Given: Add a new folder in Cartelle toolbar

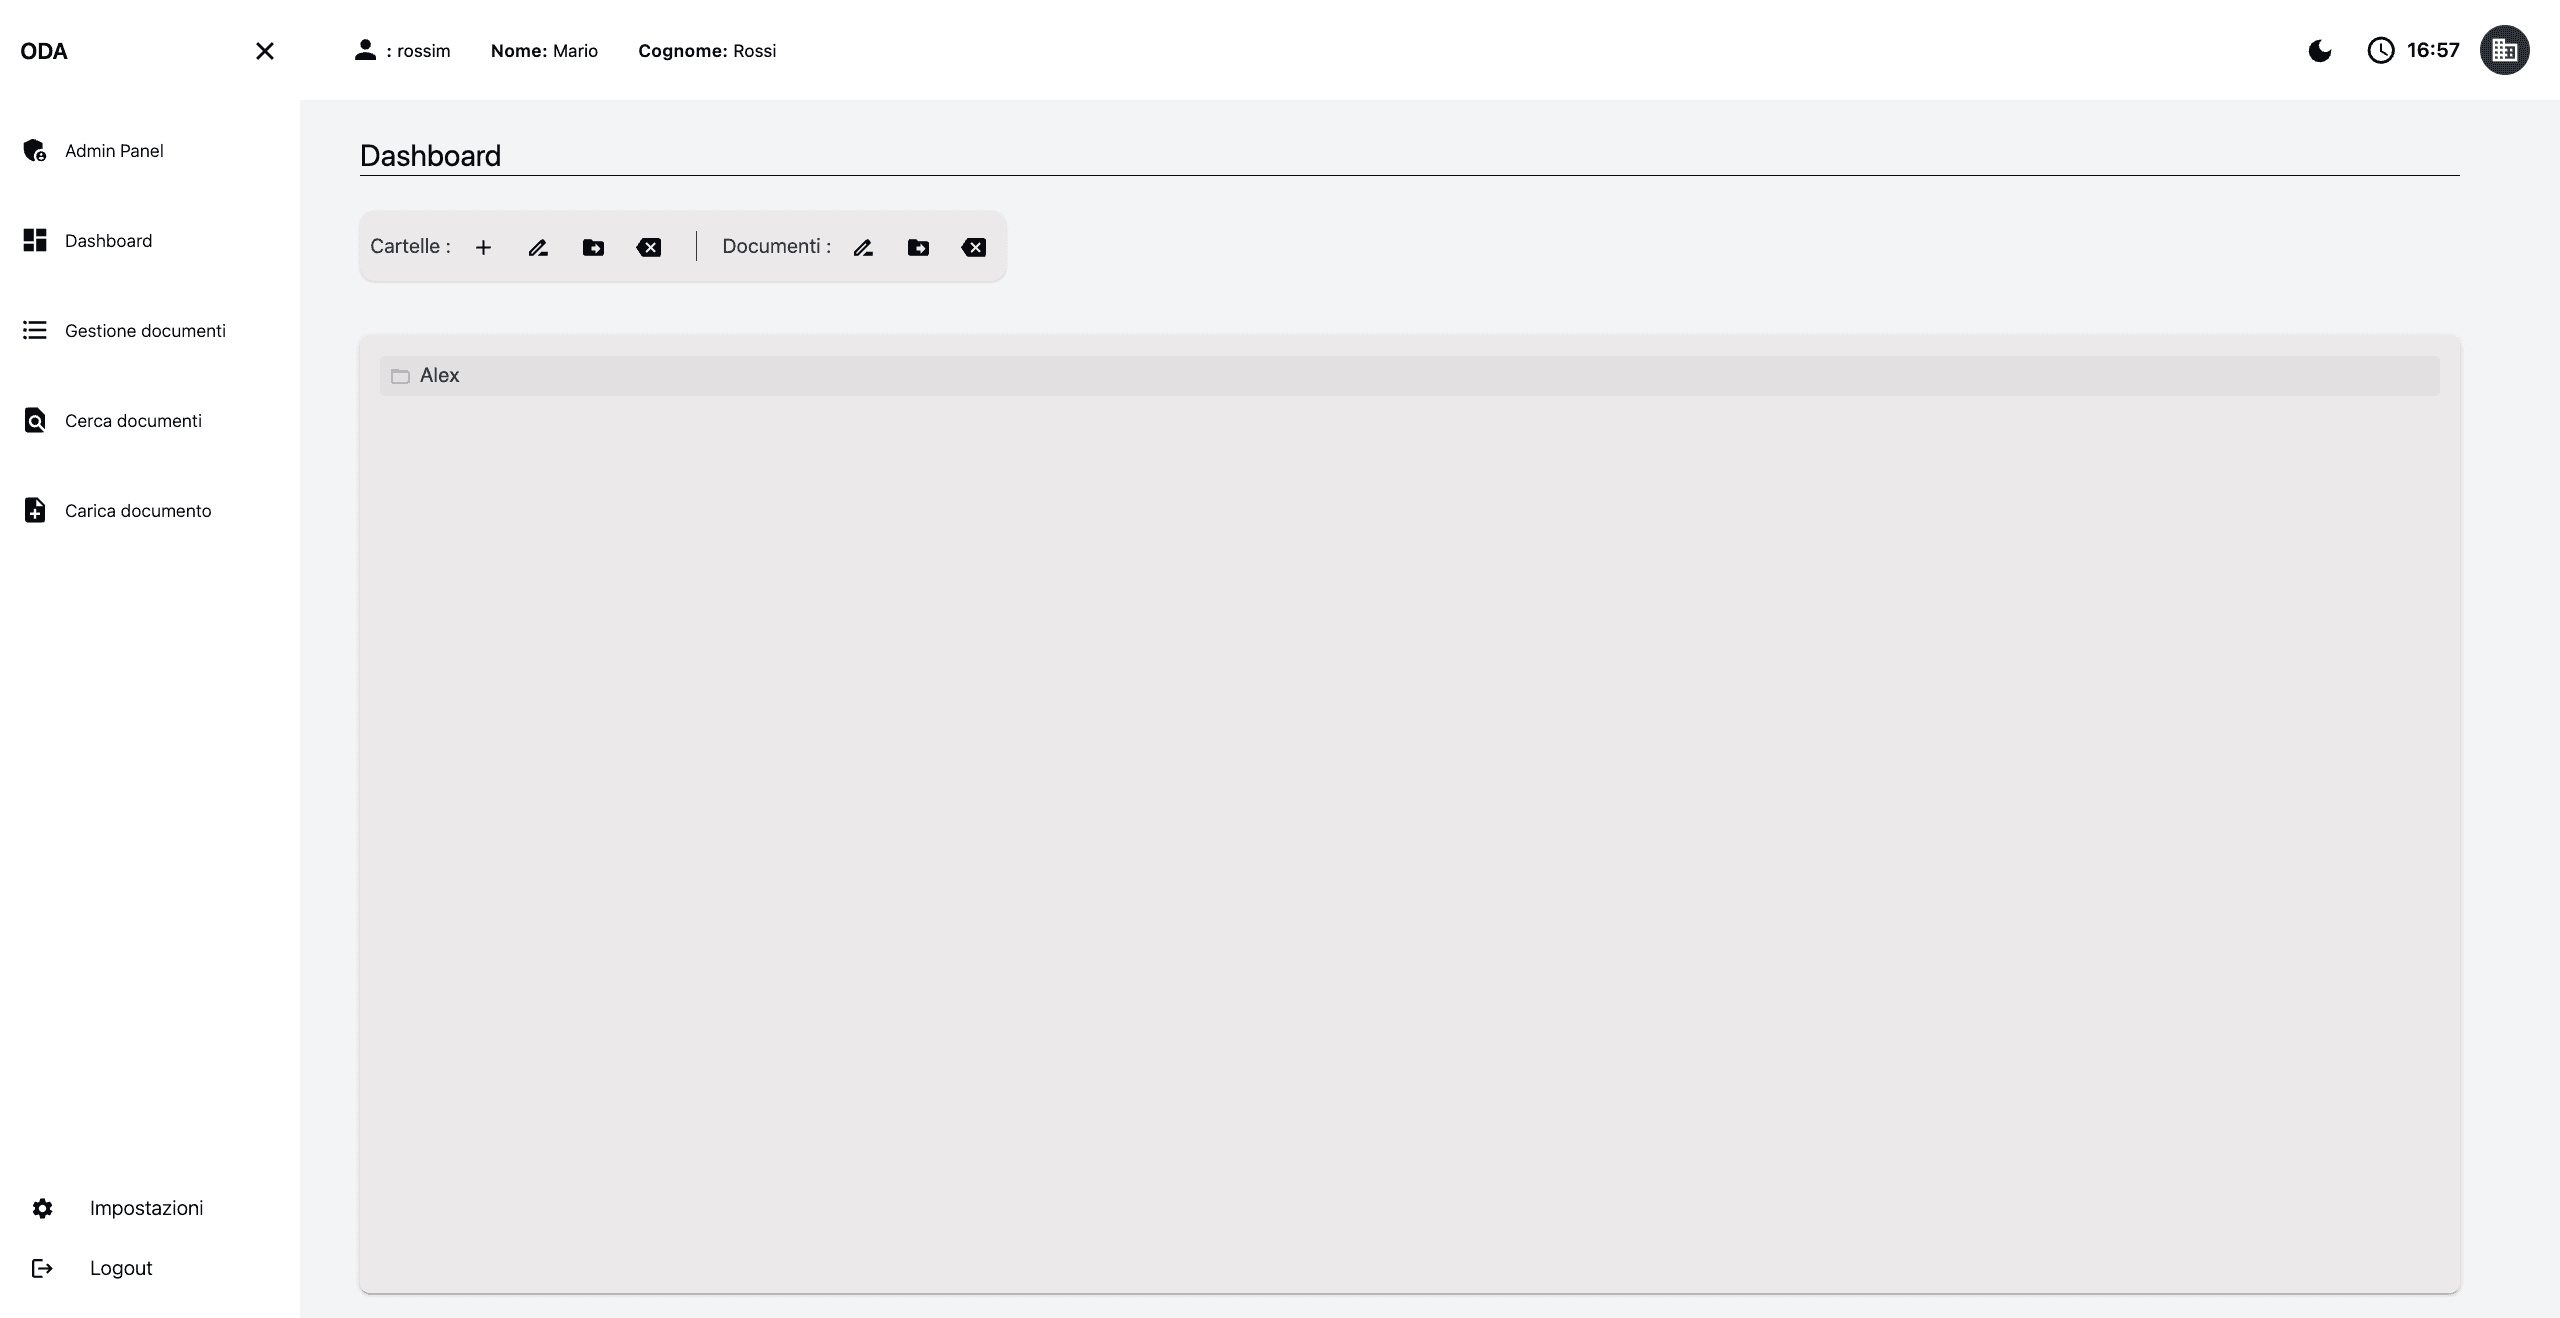Looking at the screenshot, I should pos(483,247).
